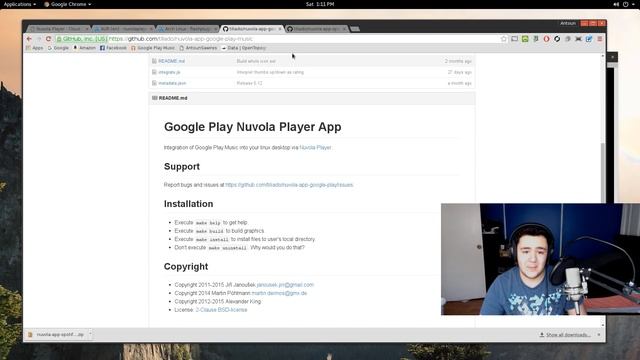Open the Data | OpenTopo bookmark
640x360 pixels.
click(244, 48)
